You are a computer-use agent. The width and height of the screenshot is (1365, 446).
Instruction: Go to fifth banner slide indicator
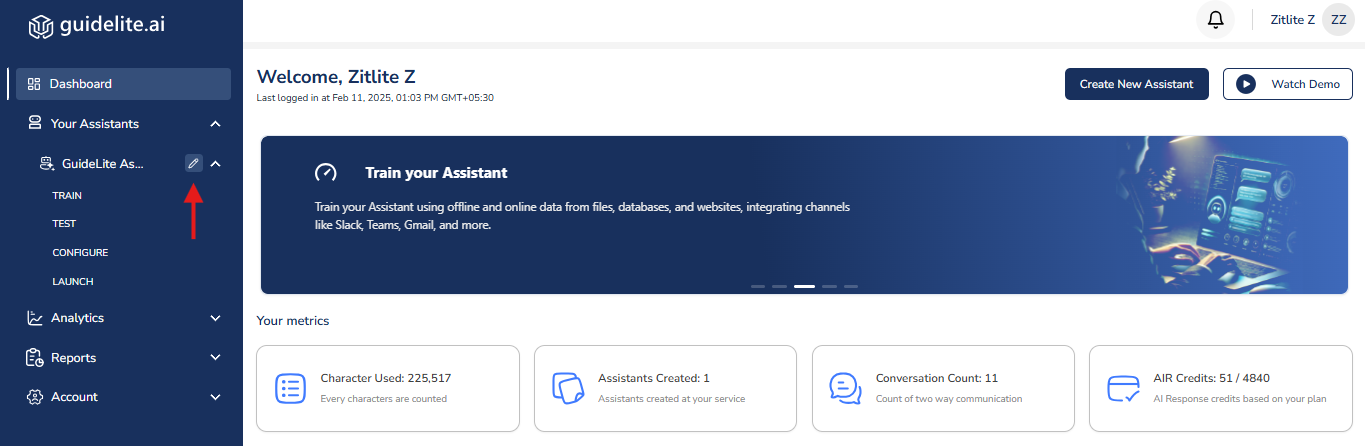[x=851, y=286]
